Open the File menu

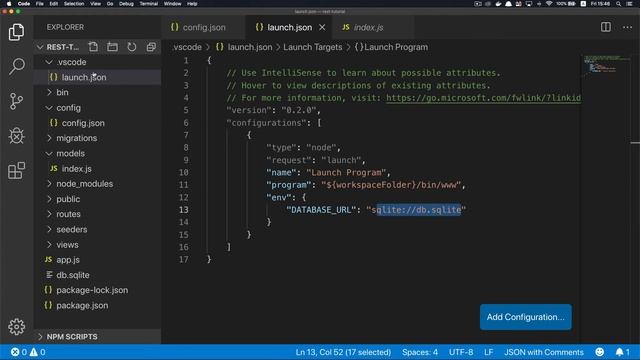click(x=40, y=4)
